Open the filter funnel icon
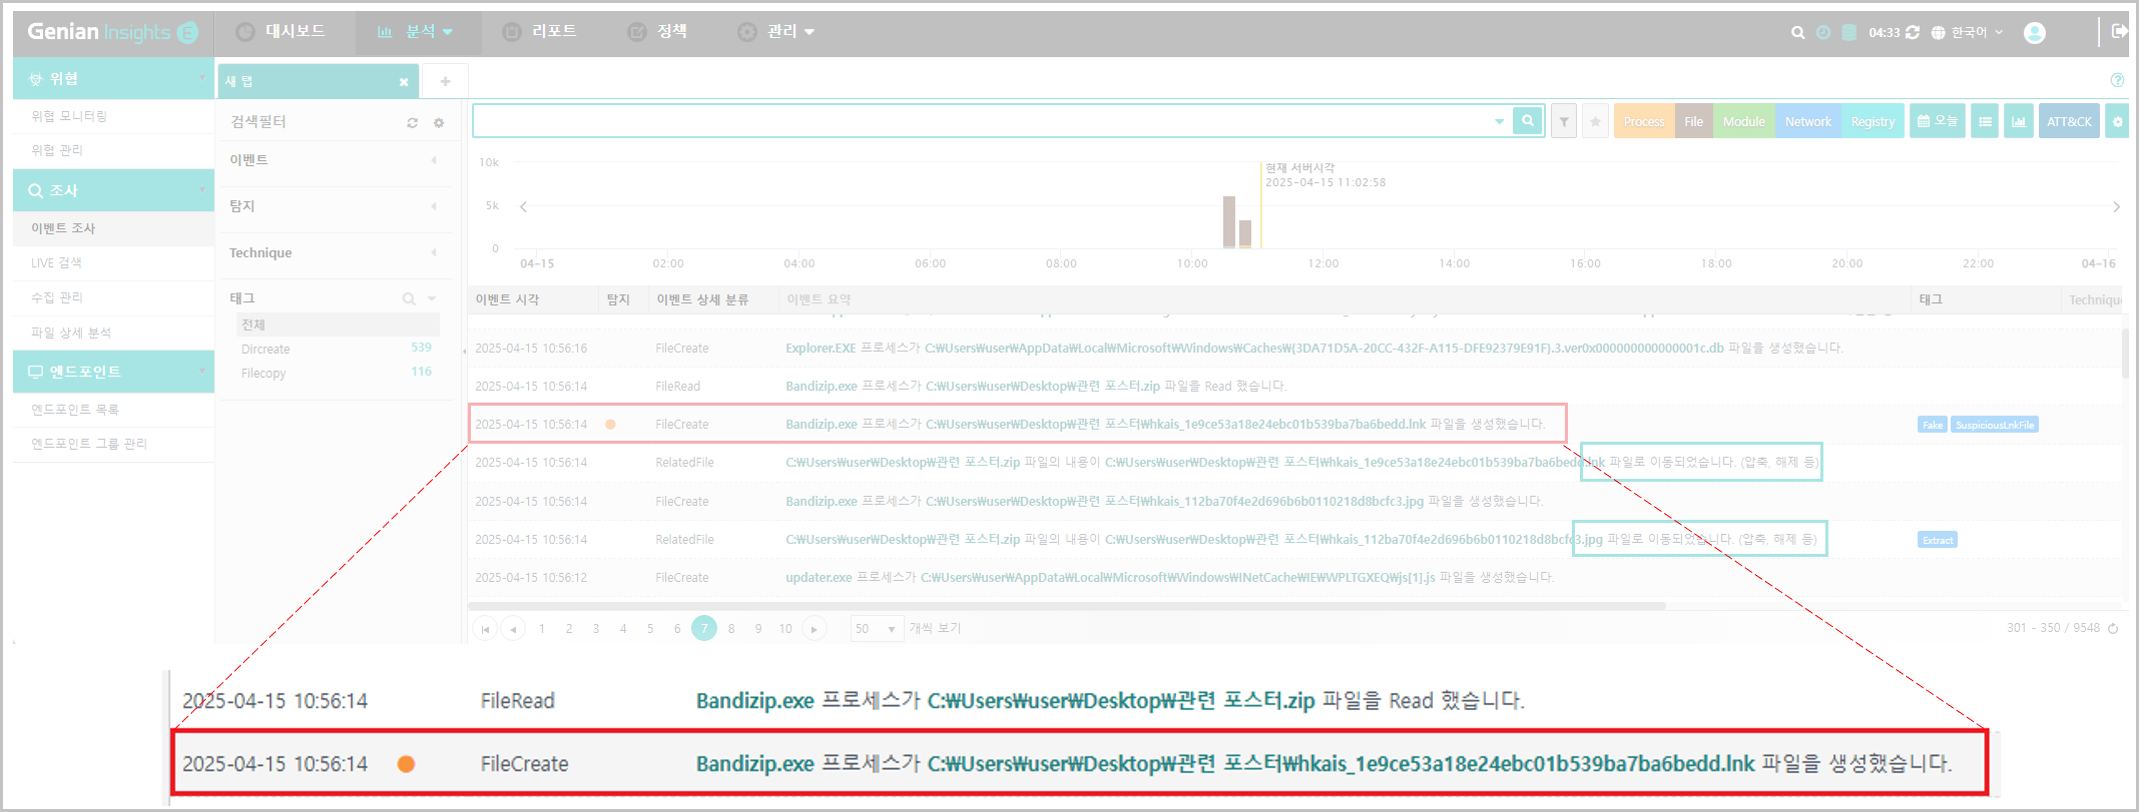Image resolution: width=2139 pixels, height=812 pixels. [x=1564, y=122]
